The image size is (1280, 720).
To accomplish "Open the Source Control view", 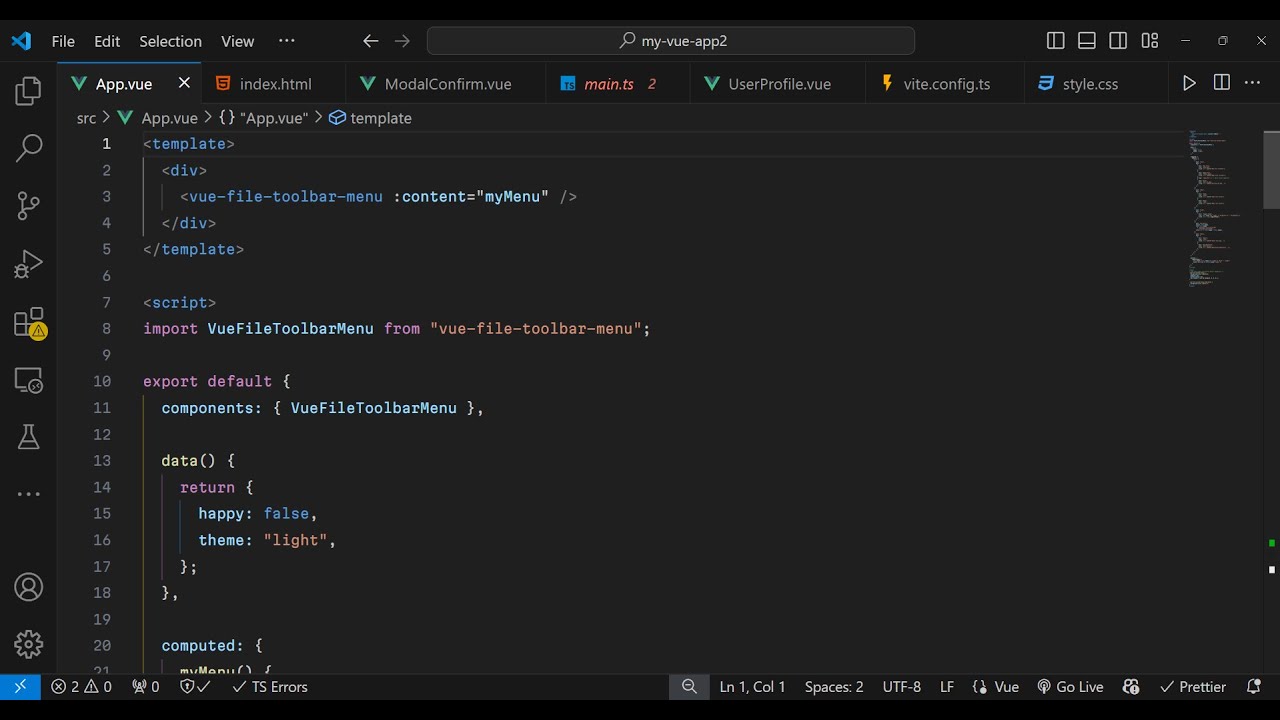I will [28, 206].
